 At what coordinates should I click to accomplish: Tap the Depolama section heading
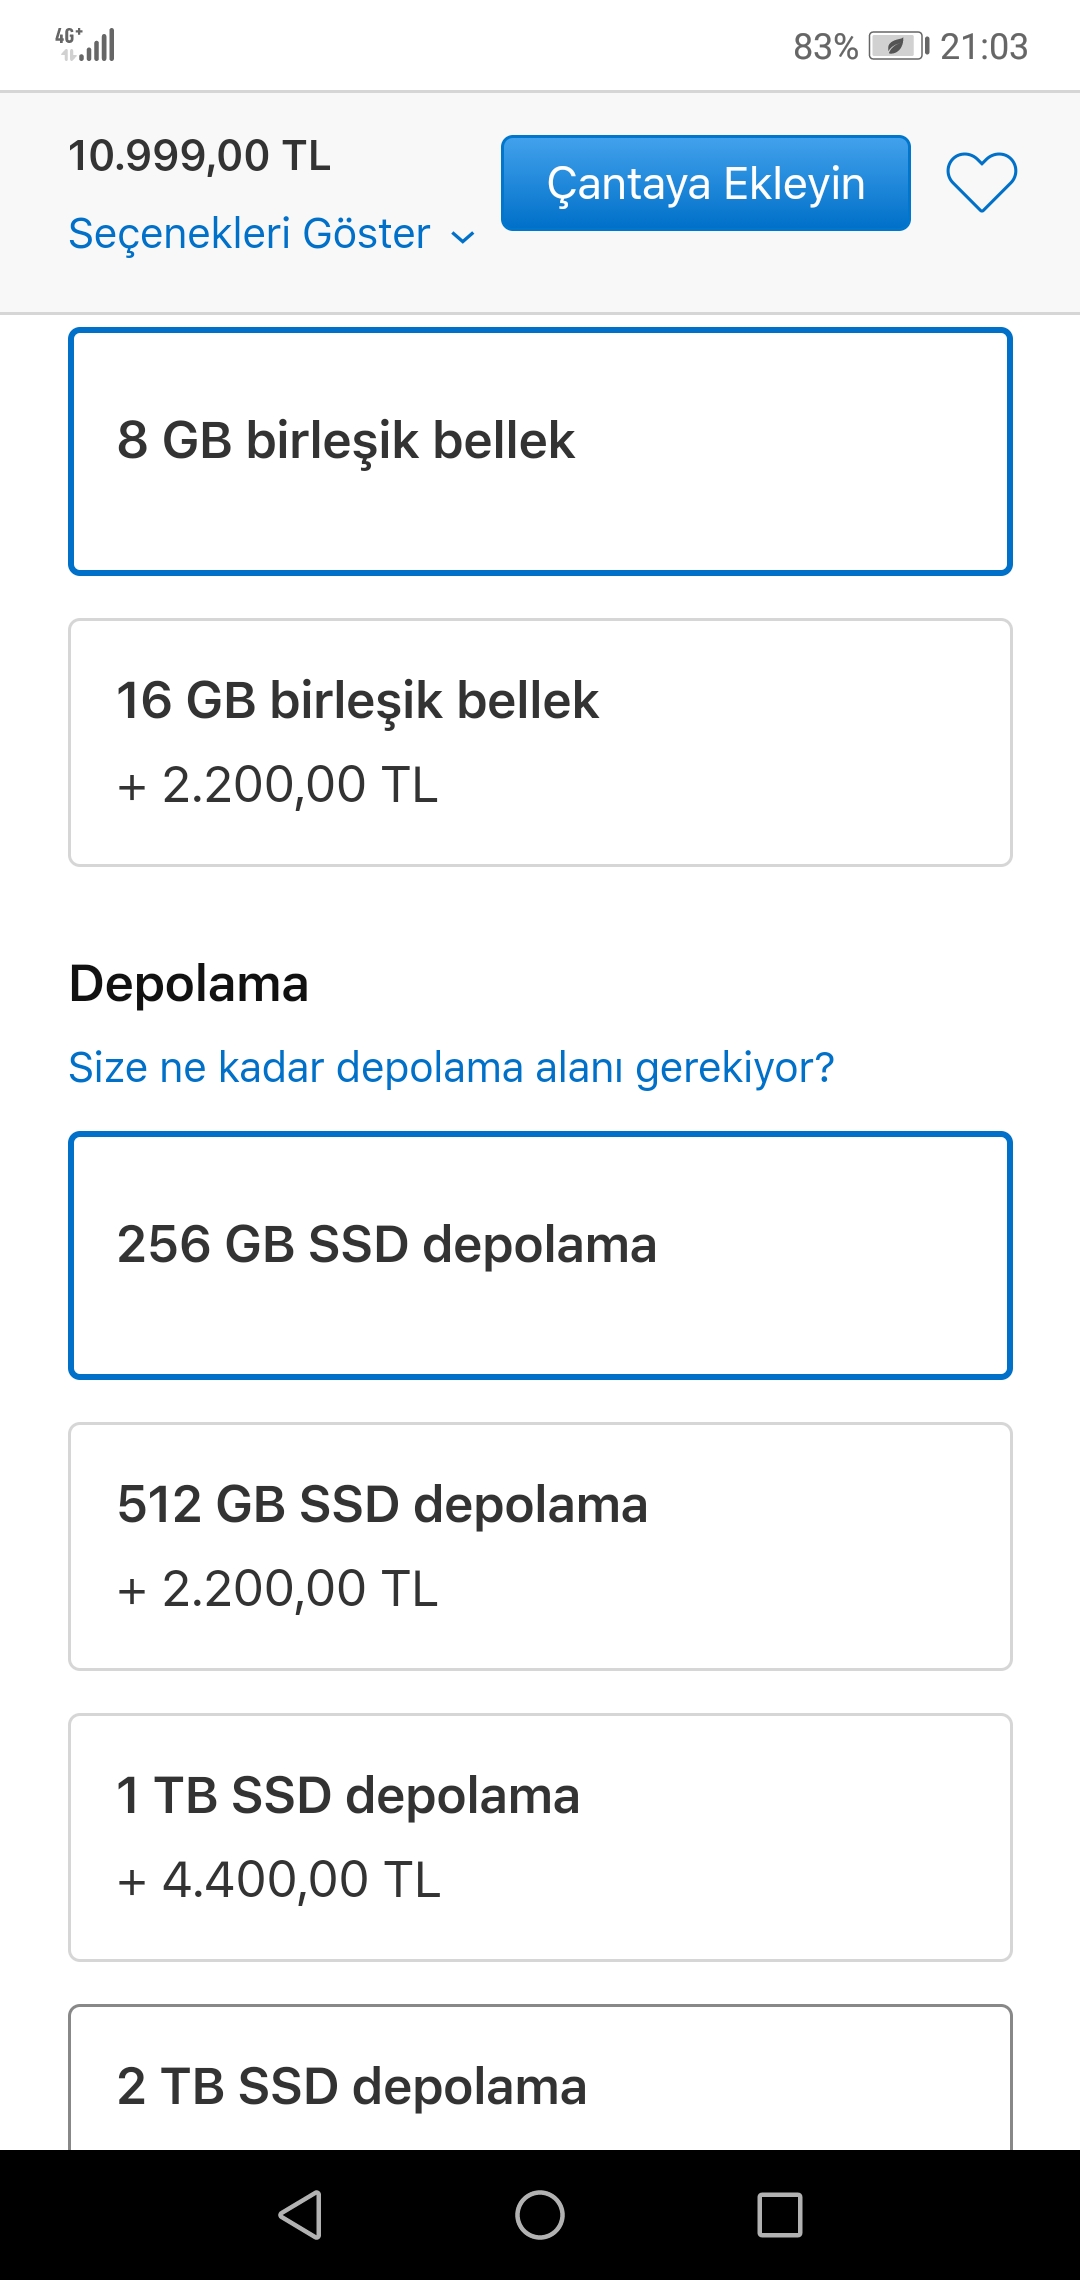[188, 984]
